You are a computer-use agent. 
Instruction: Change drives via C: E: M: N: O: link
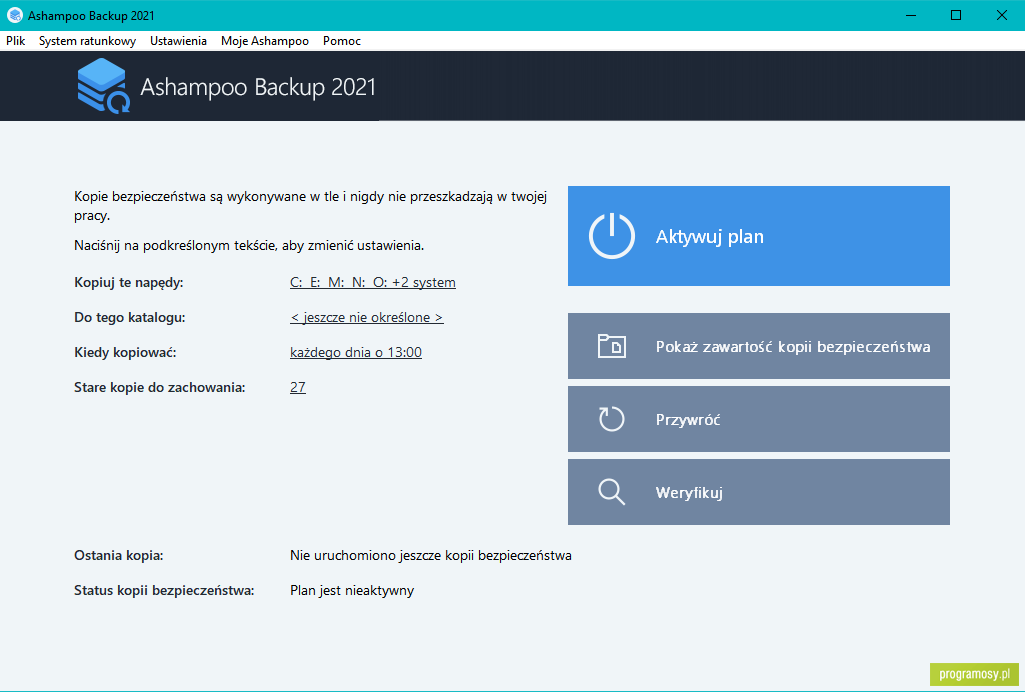[x=373, y=282]
